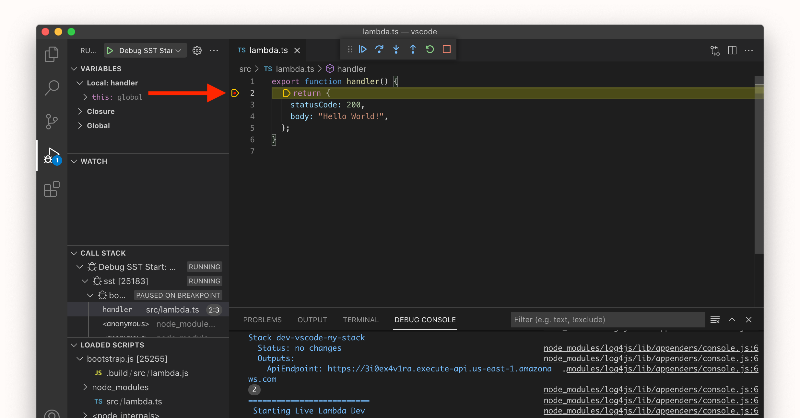
Task: Step over in the debug toolbar
Action: coord(379,50)
